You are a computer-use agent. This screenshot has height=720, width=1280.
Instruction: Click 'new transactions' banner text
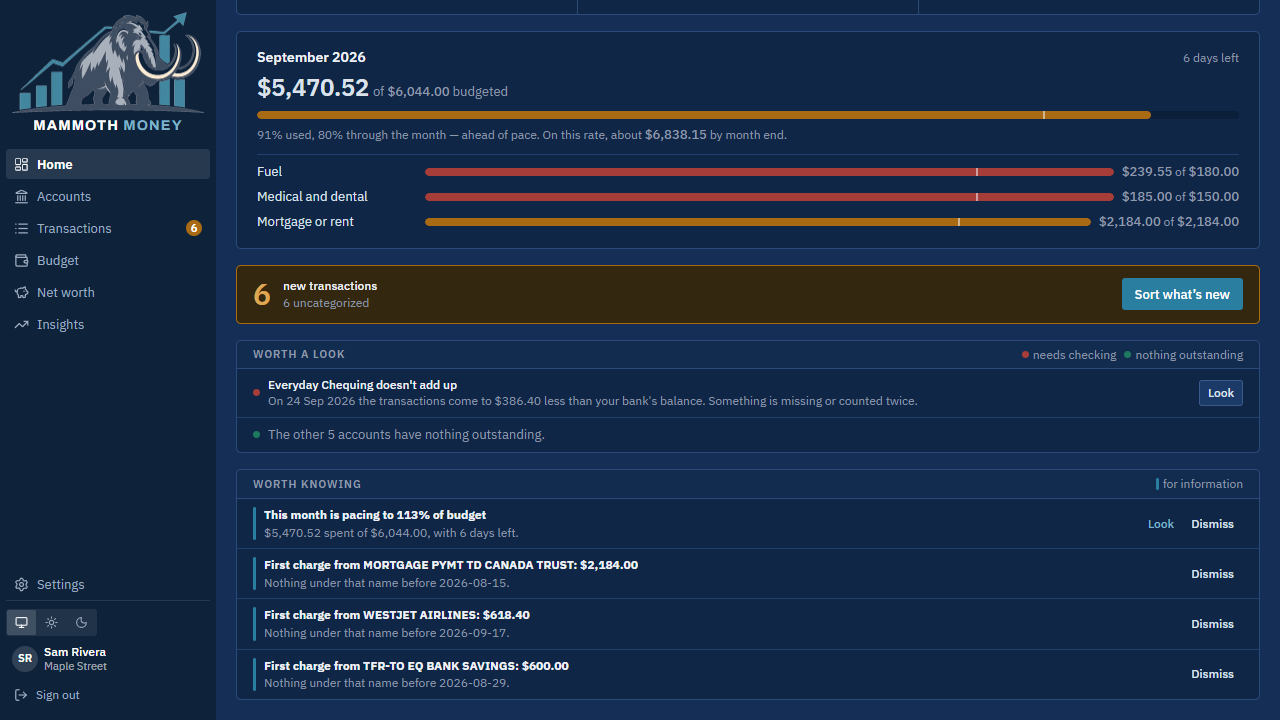(330, 286)
